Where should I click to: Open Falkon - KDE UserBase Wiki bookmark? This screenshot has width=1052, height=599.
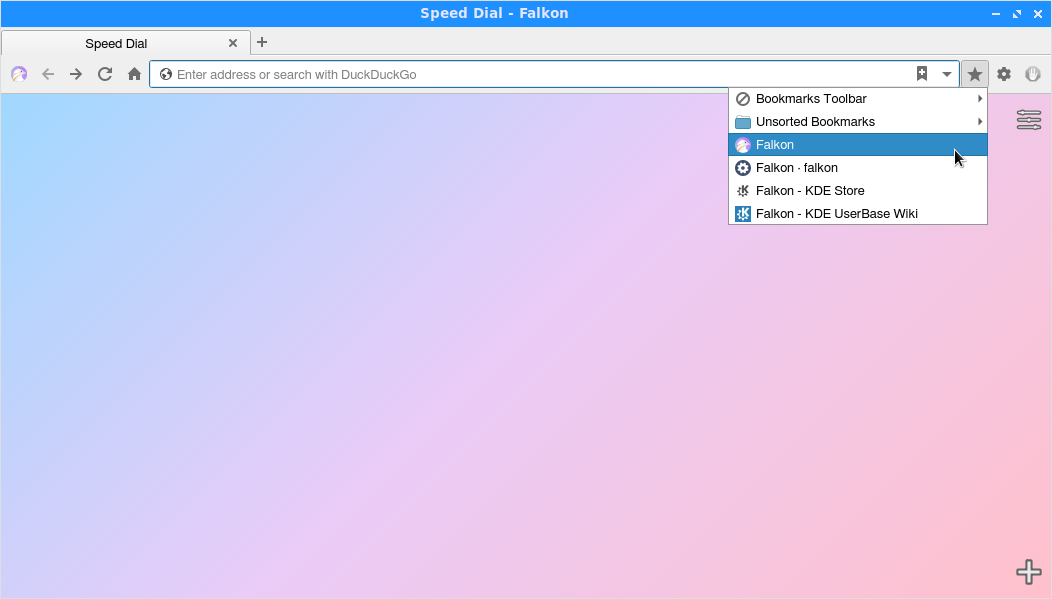pos(857,213)
